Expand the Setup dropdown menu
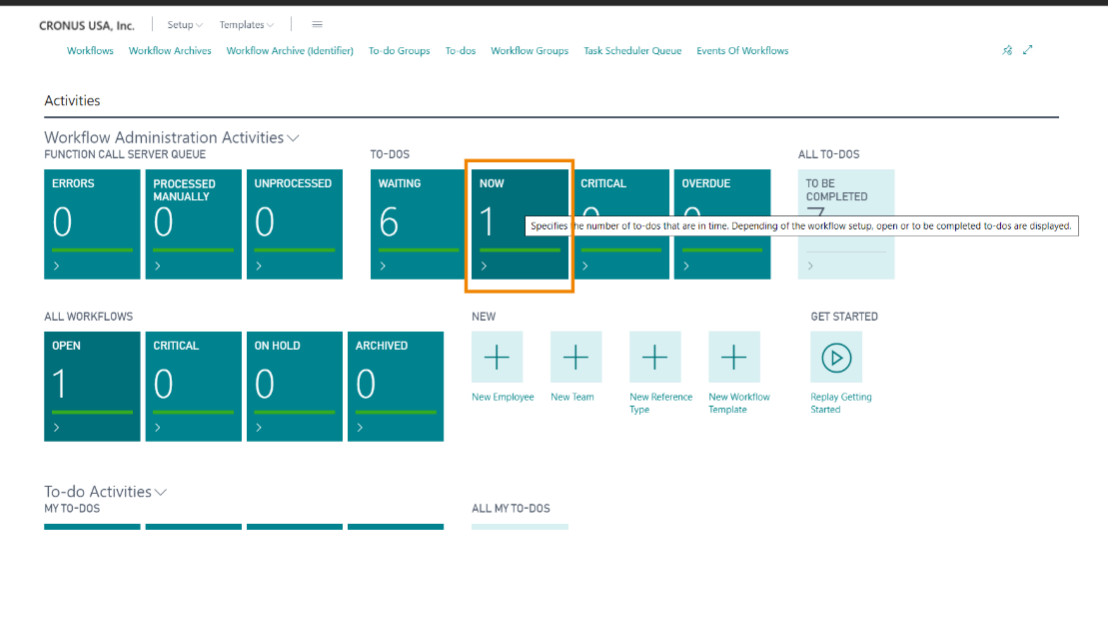 coord(185,25)
